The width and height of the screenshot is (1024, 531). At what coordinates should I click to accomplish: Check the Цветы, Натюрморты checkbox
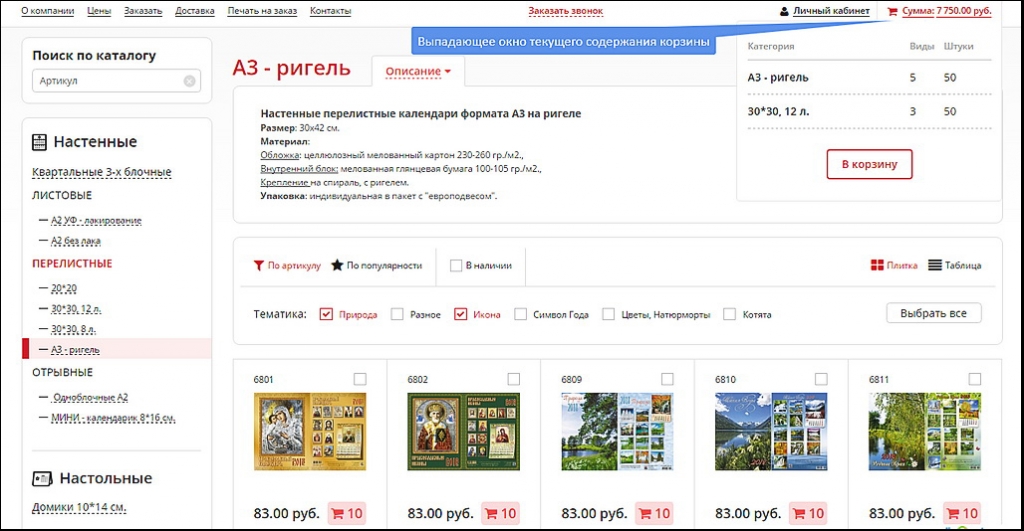609,314
